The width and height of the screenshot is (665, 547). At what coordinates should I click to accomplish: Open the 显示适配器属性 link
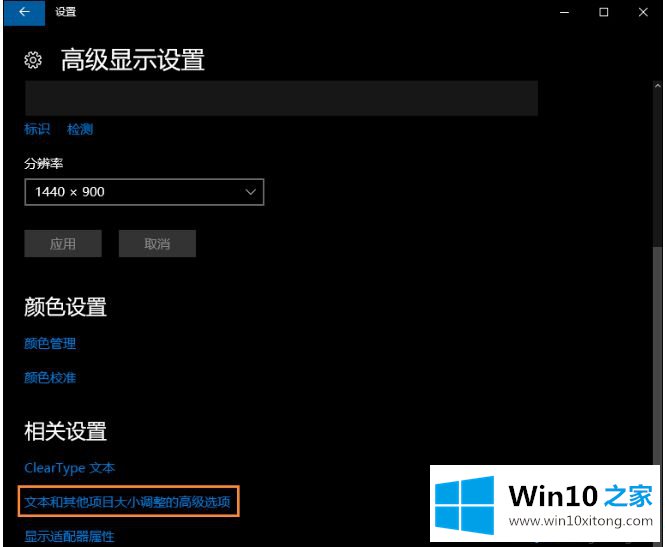70,536
